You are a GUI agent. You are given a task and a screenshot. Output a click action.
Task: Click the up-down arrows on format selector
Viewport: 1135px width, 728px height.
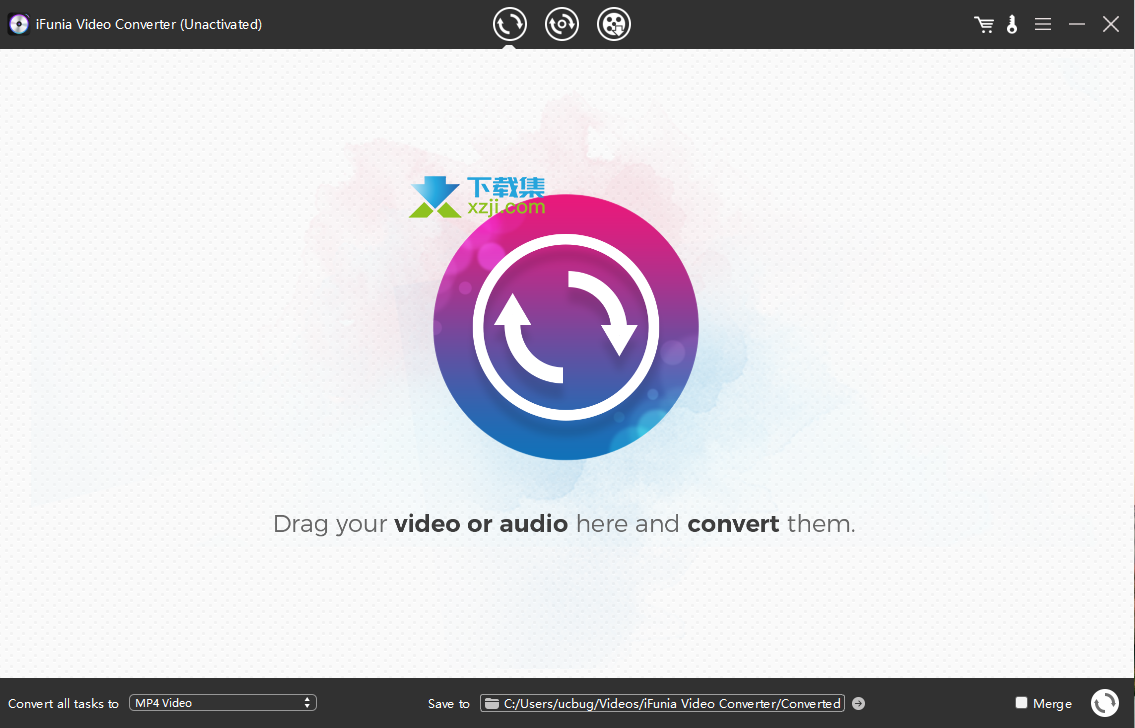[x=307, y=703]
